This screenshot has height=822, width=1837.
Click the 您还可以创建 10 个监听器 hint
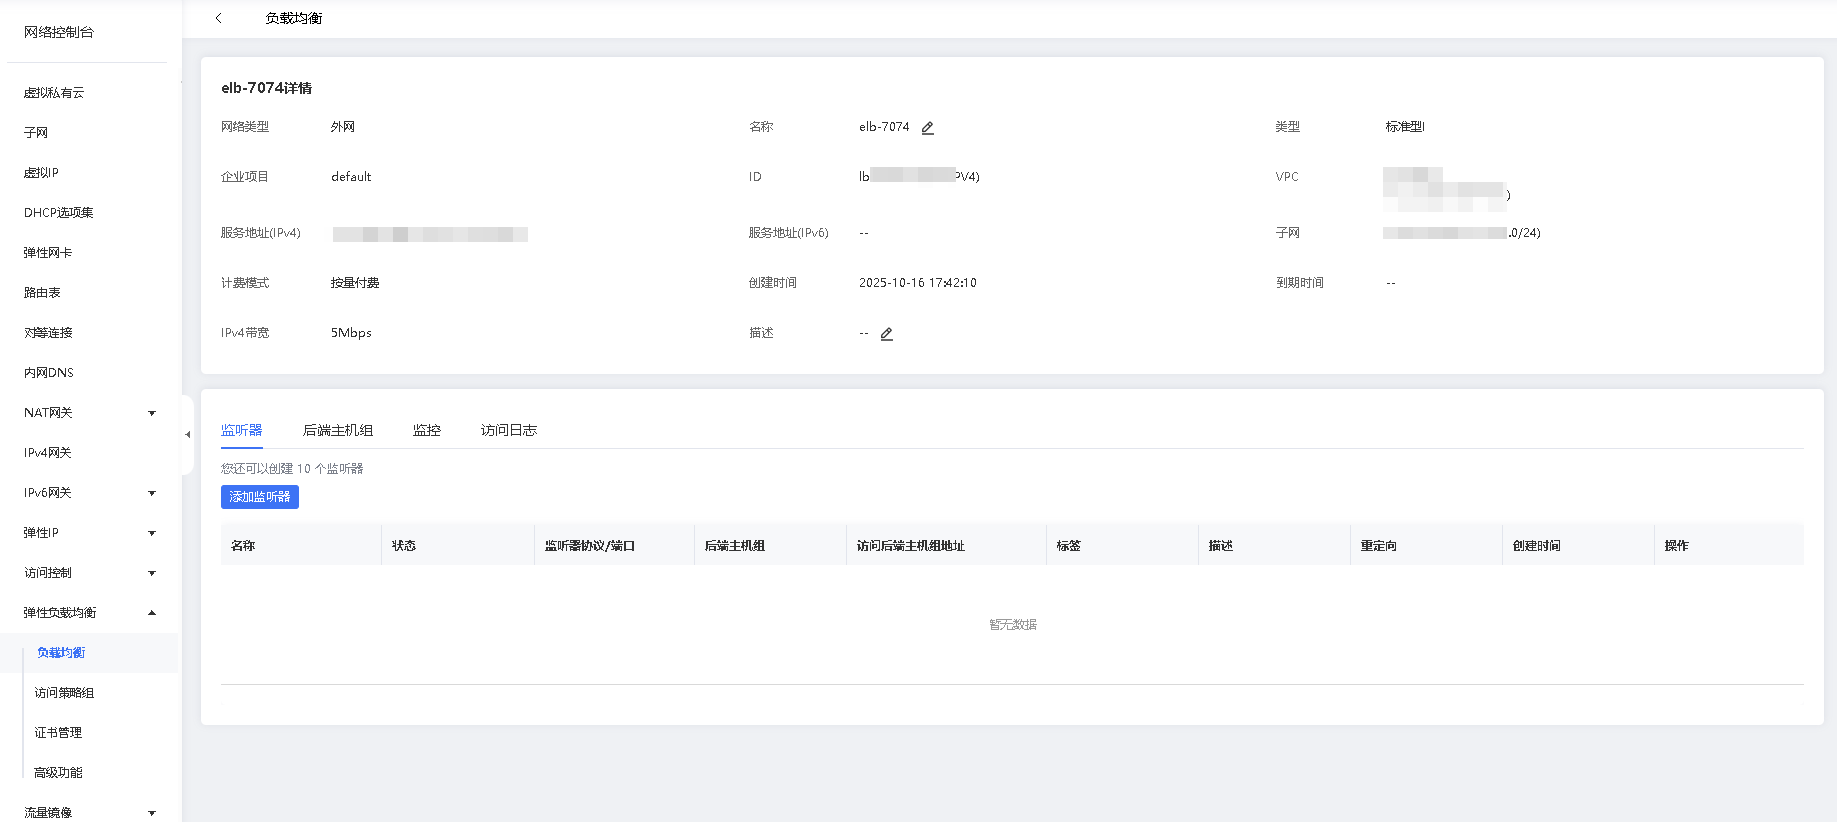pos(292,469)
